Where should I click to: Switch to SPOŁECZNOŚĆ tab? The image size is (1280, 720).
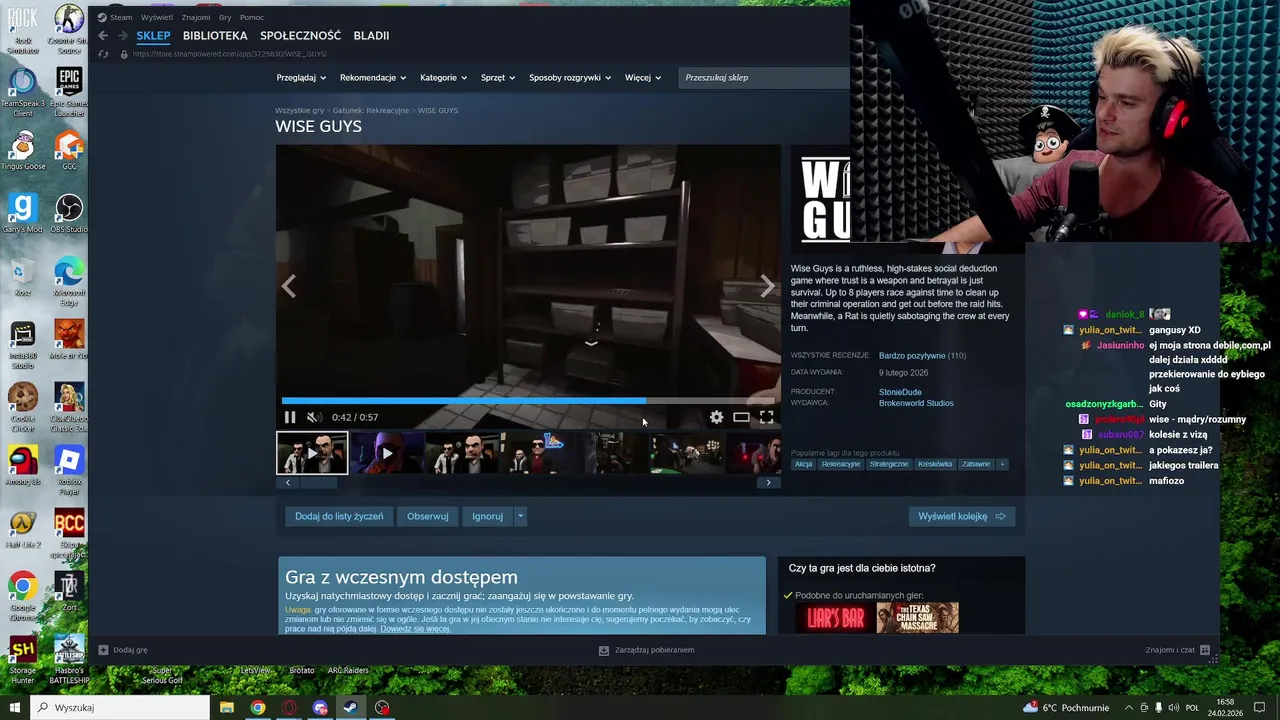point(301,35)
